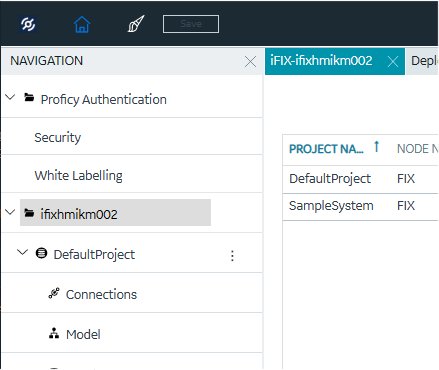The height and width of the screenshot is (370, 439).
Task: Click the rocket deploy icon
Action: click(136, 24)
